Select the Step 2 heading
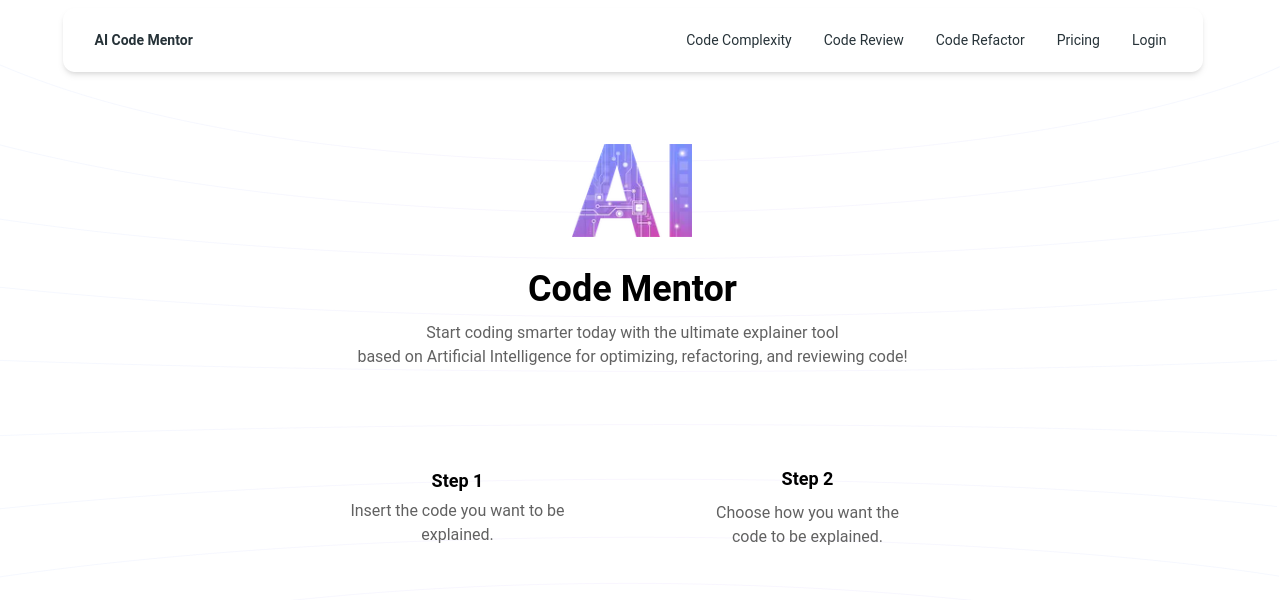The width and height of the screenshot is (1280, 600). (807, 479)
